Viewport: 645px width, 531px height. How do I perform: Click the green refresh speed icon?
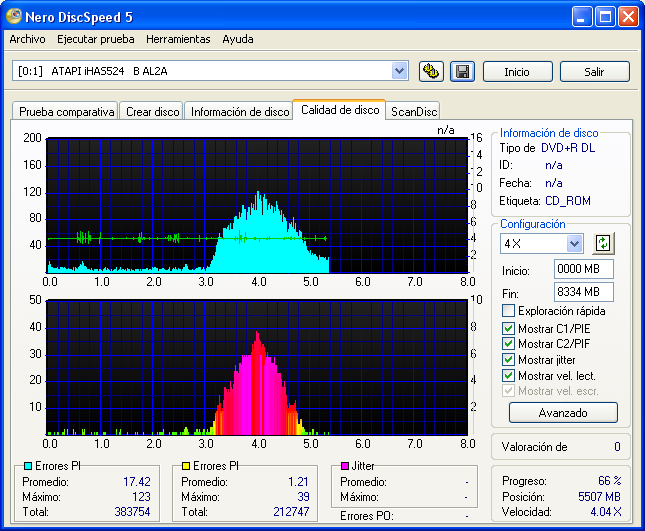coord(602,243)
